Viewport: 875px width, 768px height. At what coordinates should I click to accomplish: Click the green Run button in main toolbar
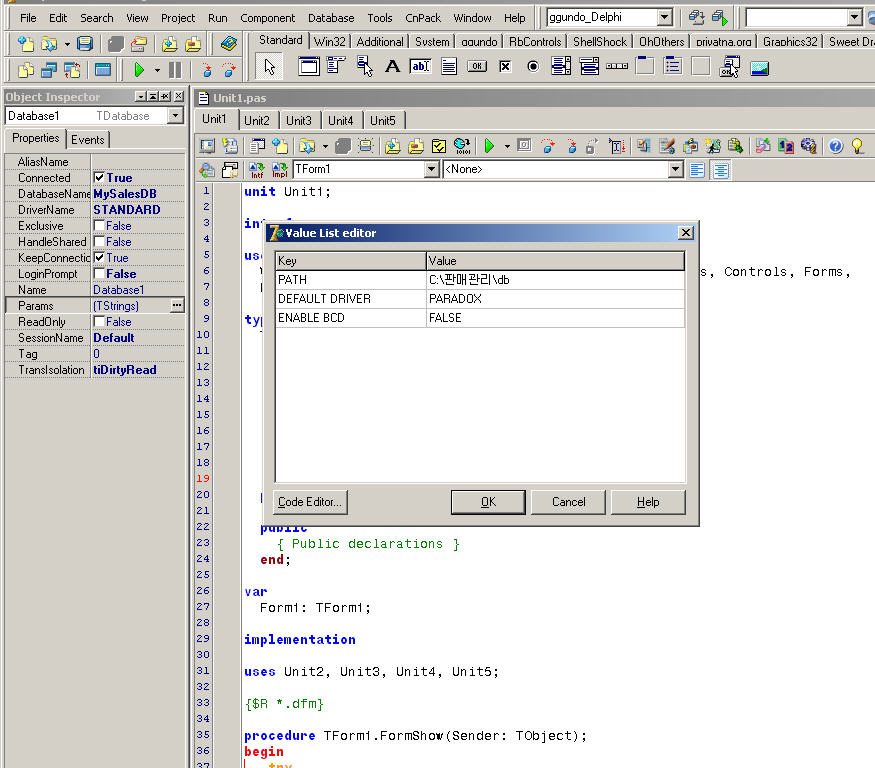139,70
